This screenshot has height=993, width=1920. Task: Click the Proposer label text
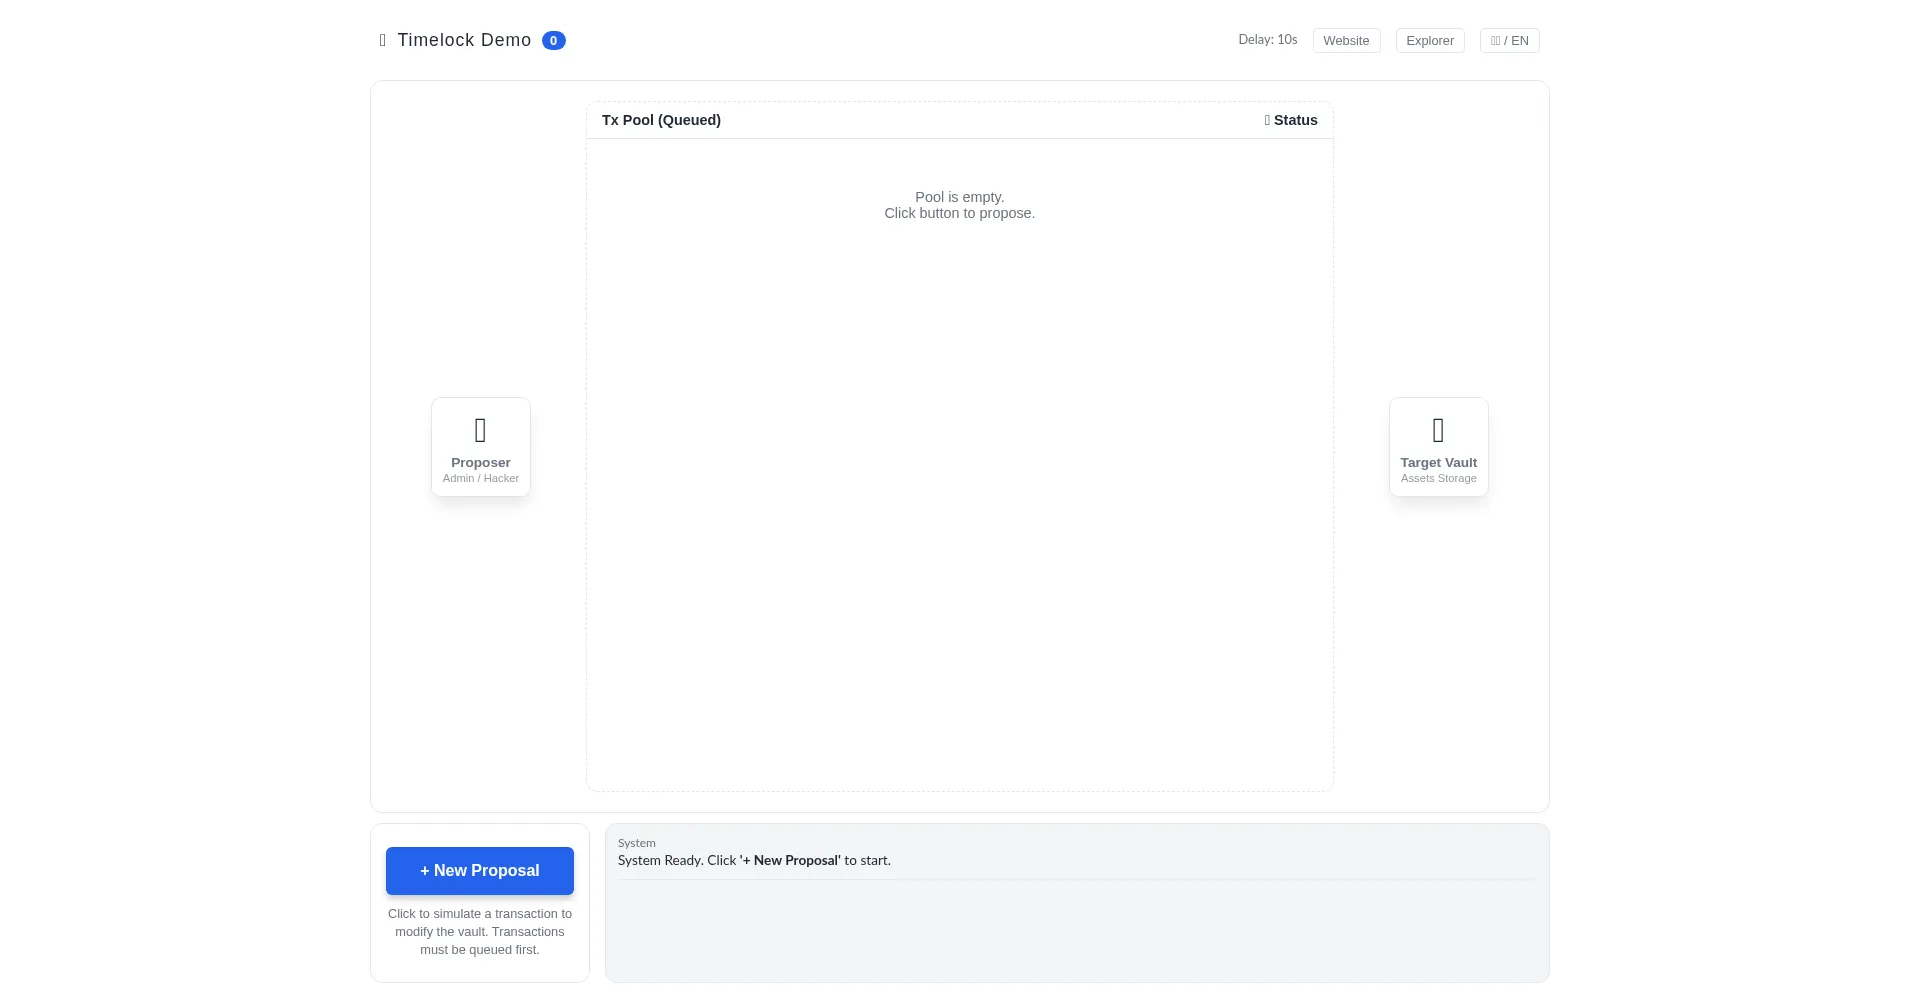point(480,462)
